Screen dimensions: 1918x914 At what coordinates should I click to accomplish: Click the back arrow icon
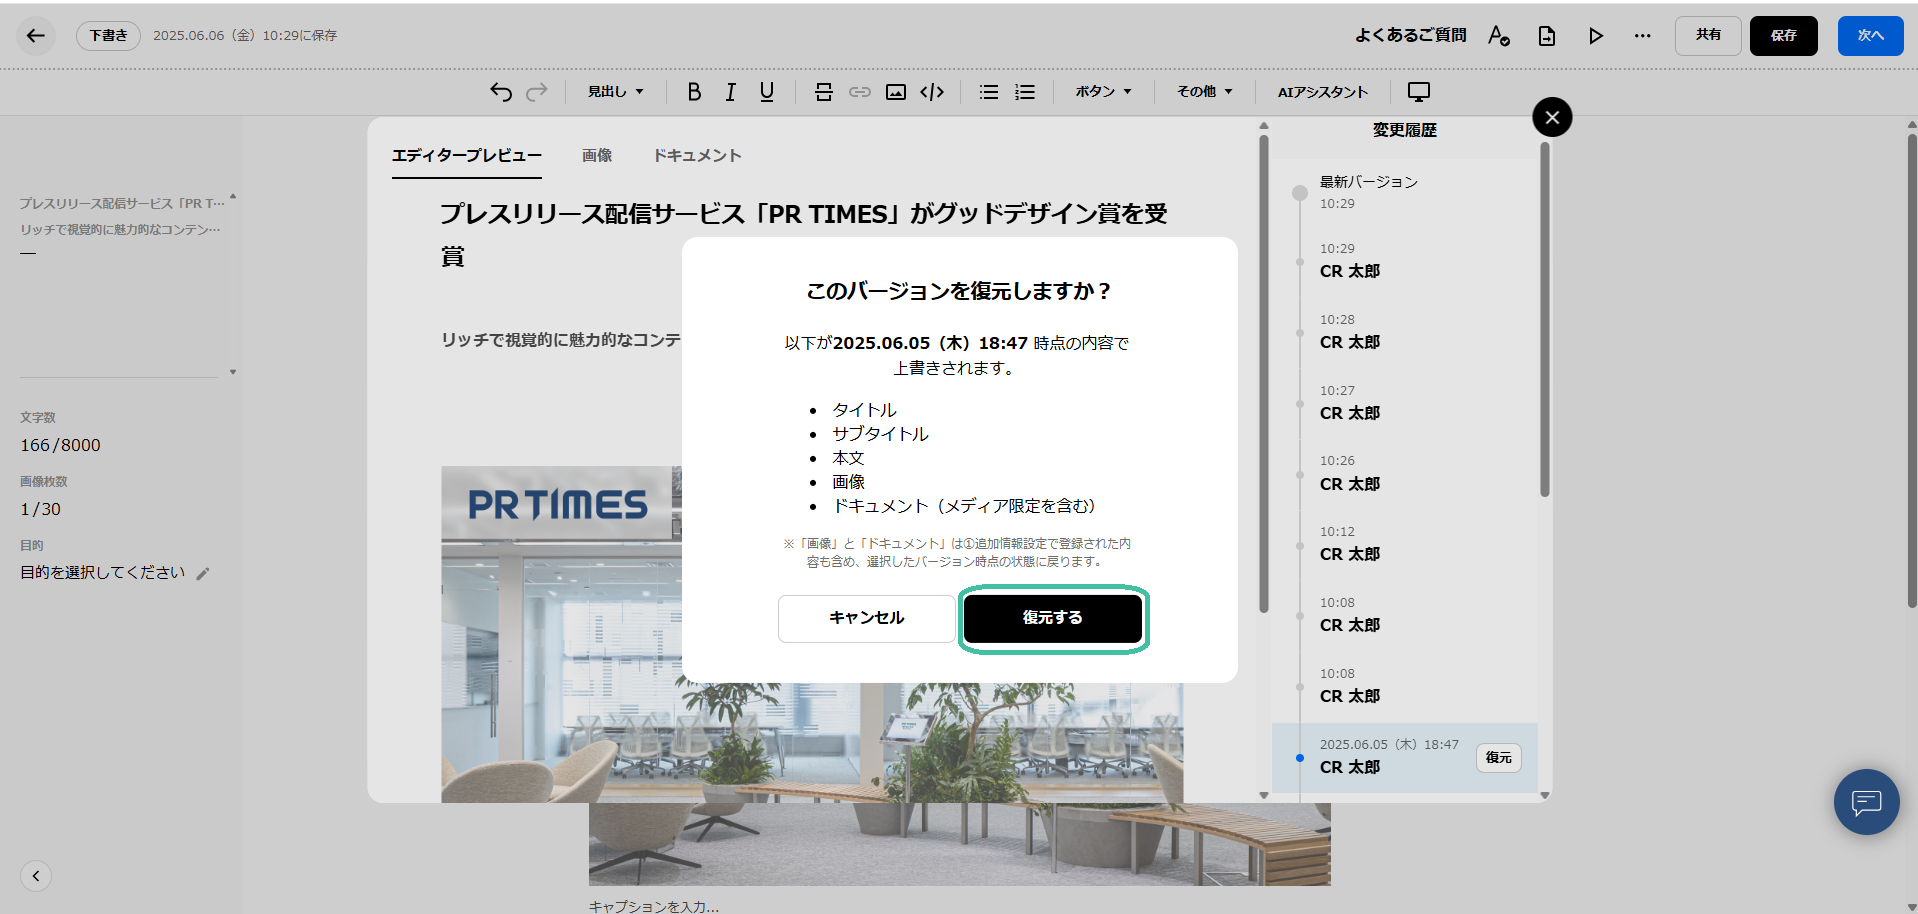[36, 36]
